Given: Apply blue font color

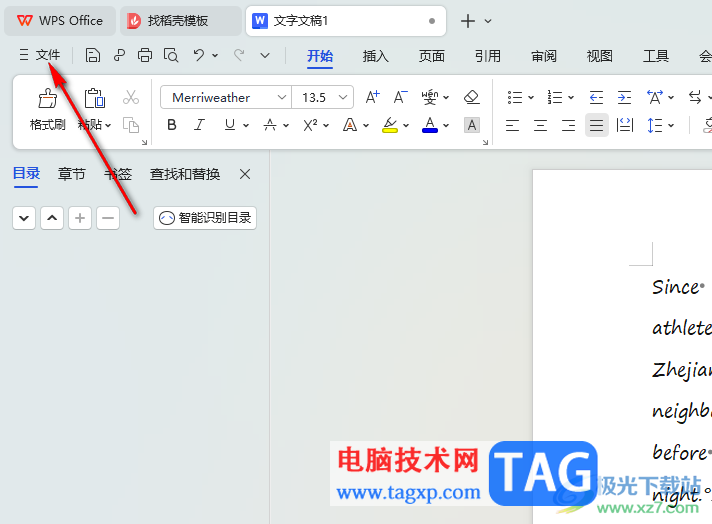Looking at the screenshot, I should (x=430, y=125).
